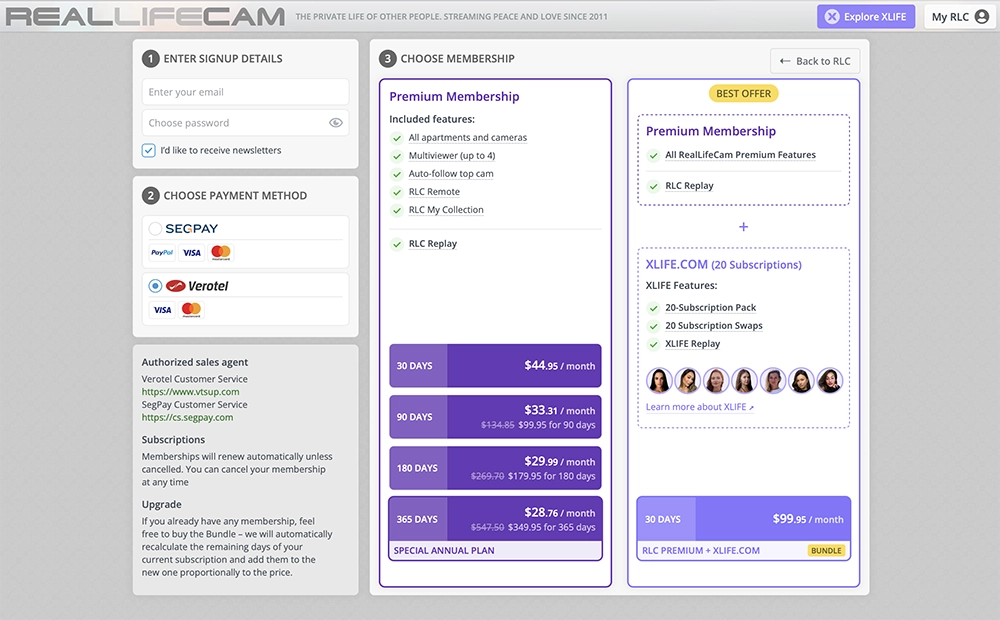This screenshot has height=620, width=1000.
Task: Click the Explore XLIFE button
Action: [x=866, y=17]
